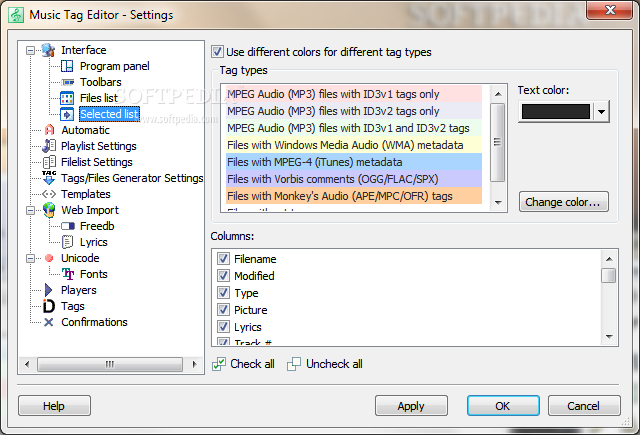The width and height of the screenshot is (640, 435).
Task: Click the Help button
Action: [54, 406]
